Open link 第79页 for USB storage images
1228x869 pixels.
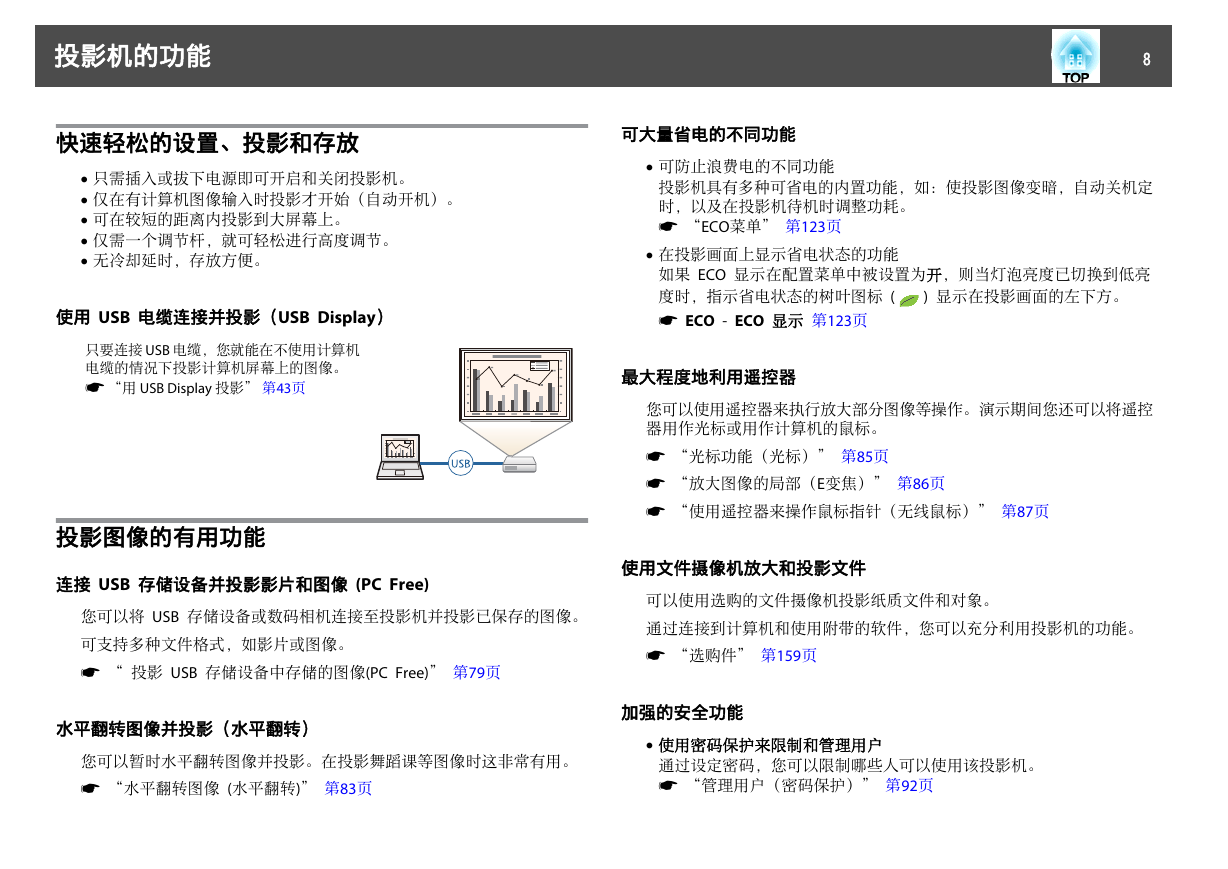[x=477, y=673]
